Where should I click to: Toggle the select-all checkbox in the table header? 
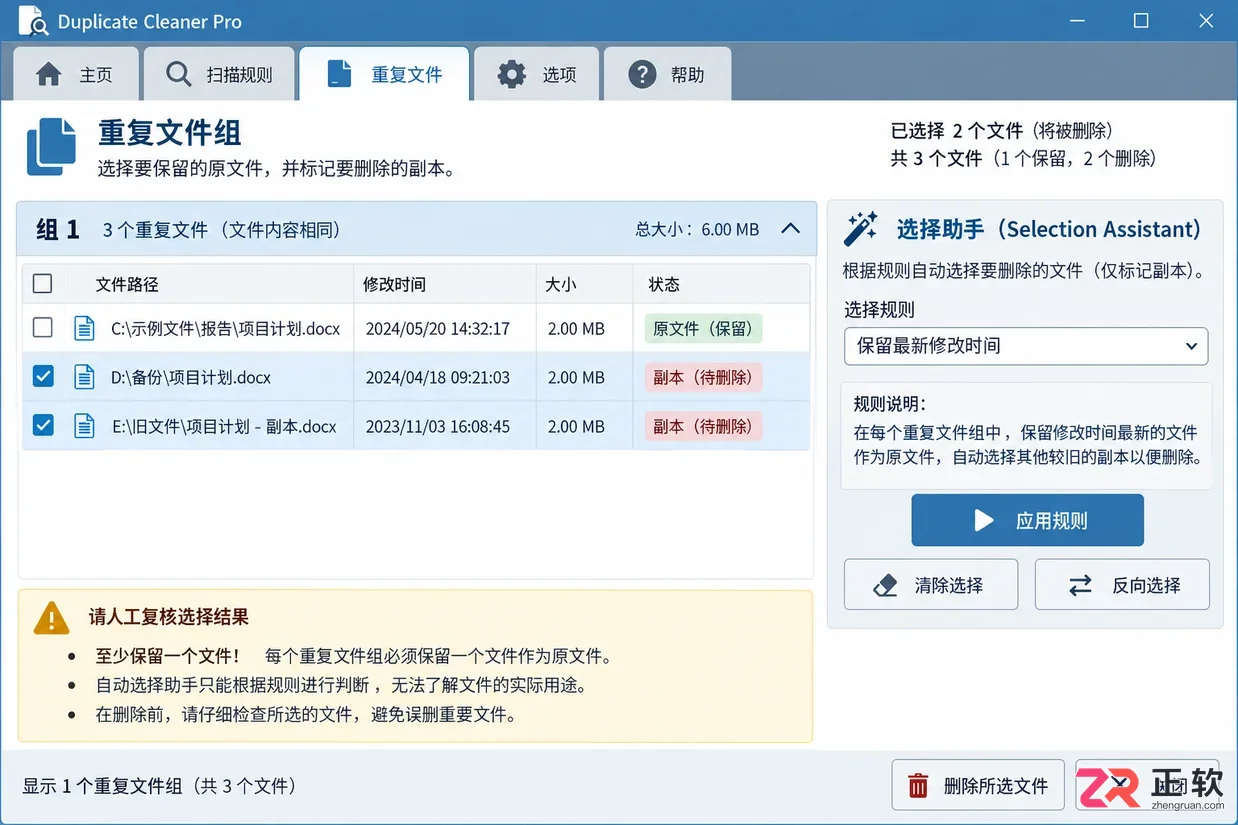[x=42, y=284]
